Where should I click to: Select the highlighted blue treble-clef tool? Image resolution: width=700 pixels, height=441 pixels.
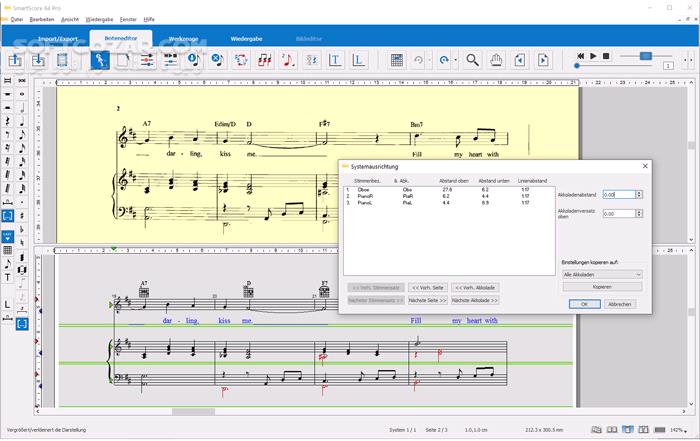[100, 60]
